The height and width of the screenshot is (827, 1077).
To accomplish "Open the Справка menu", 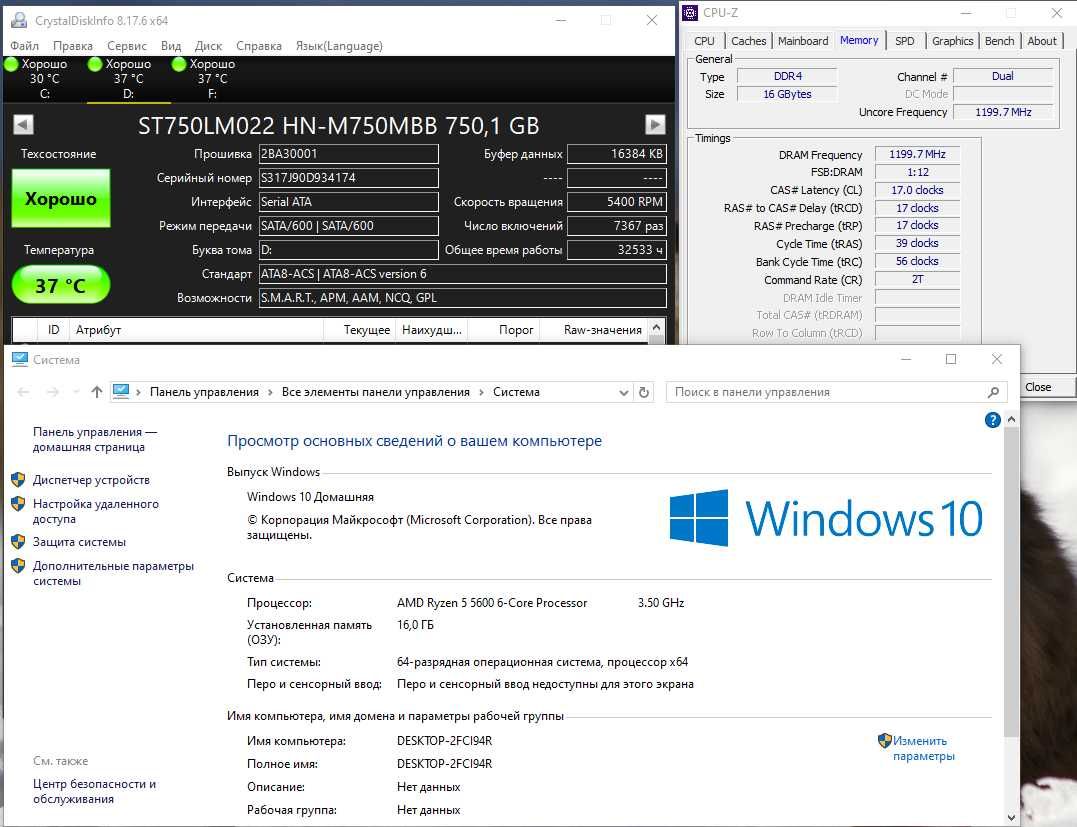I will click(259, 46).
